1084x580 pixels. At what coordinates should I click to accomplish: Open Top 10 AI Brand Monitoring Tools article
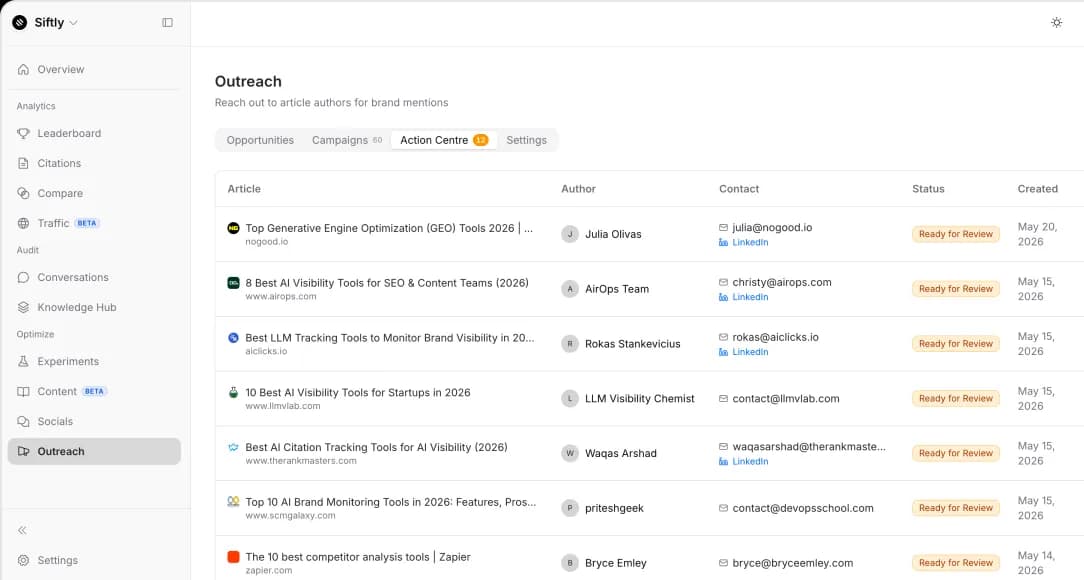click(391, 502)
